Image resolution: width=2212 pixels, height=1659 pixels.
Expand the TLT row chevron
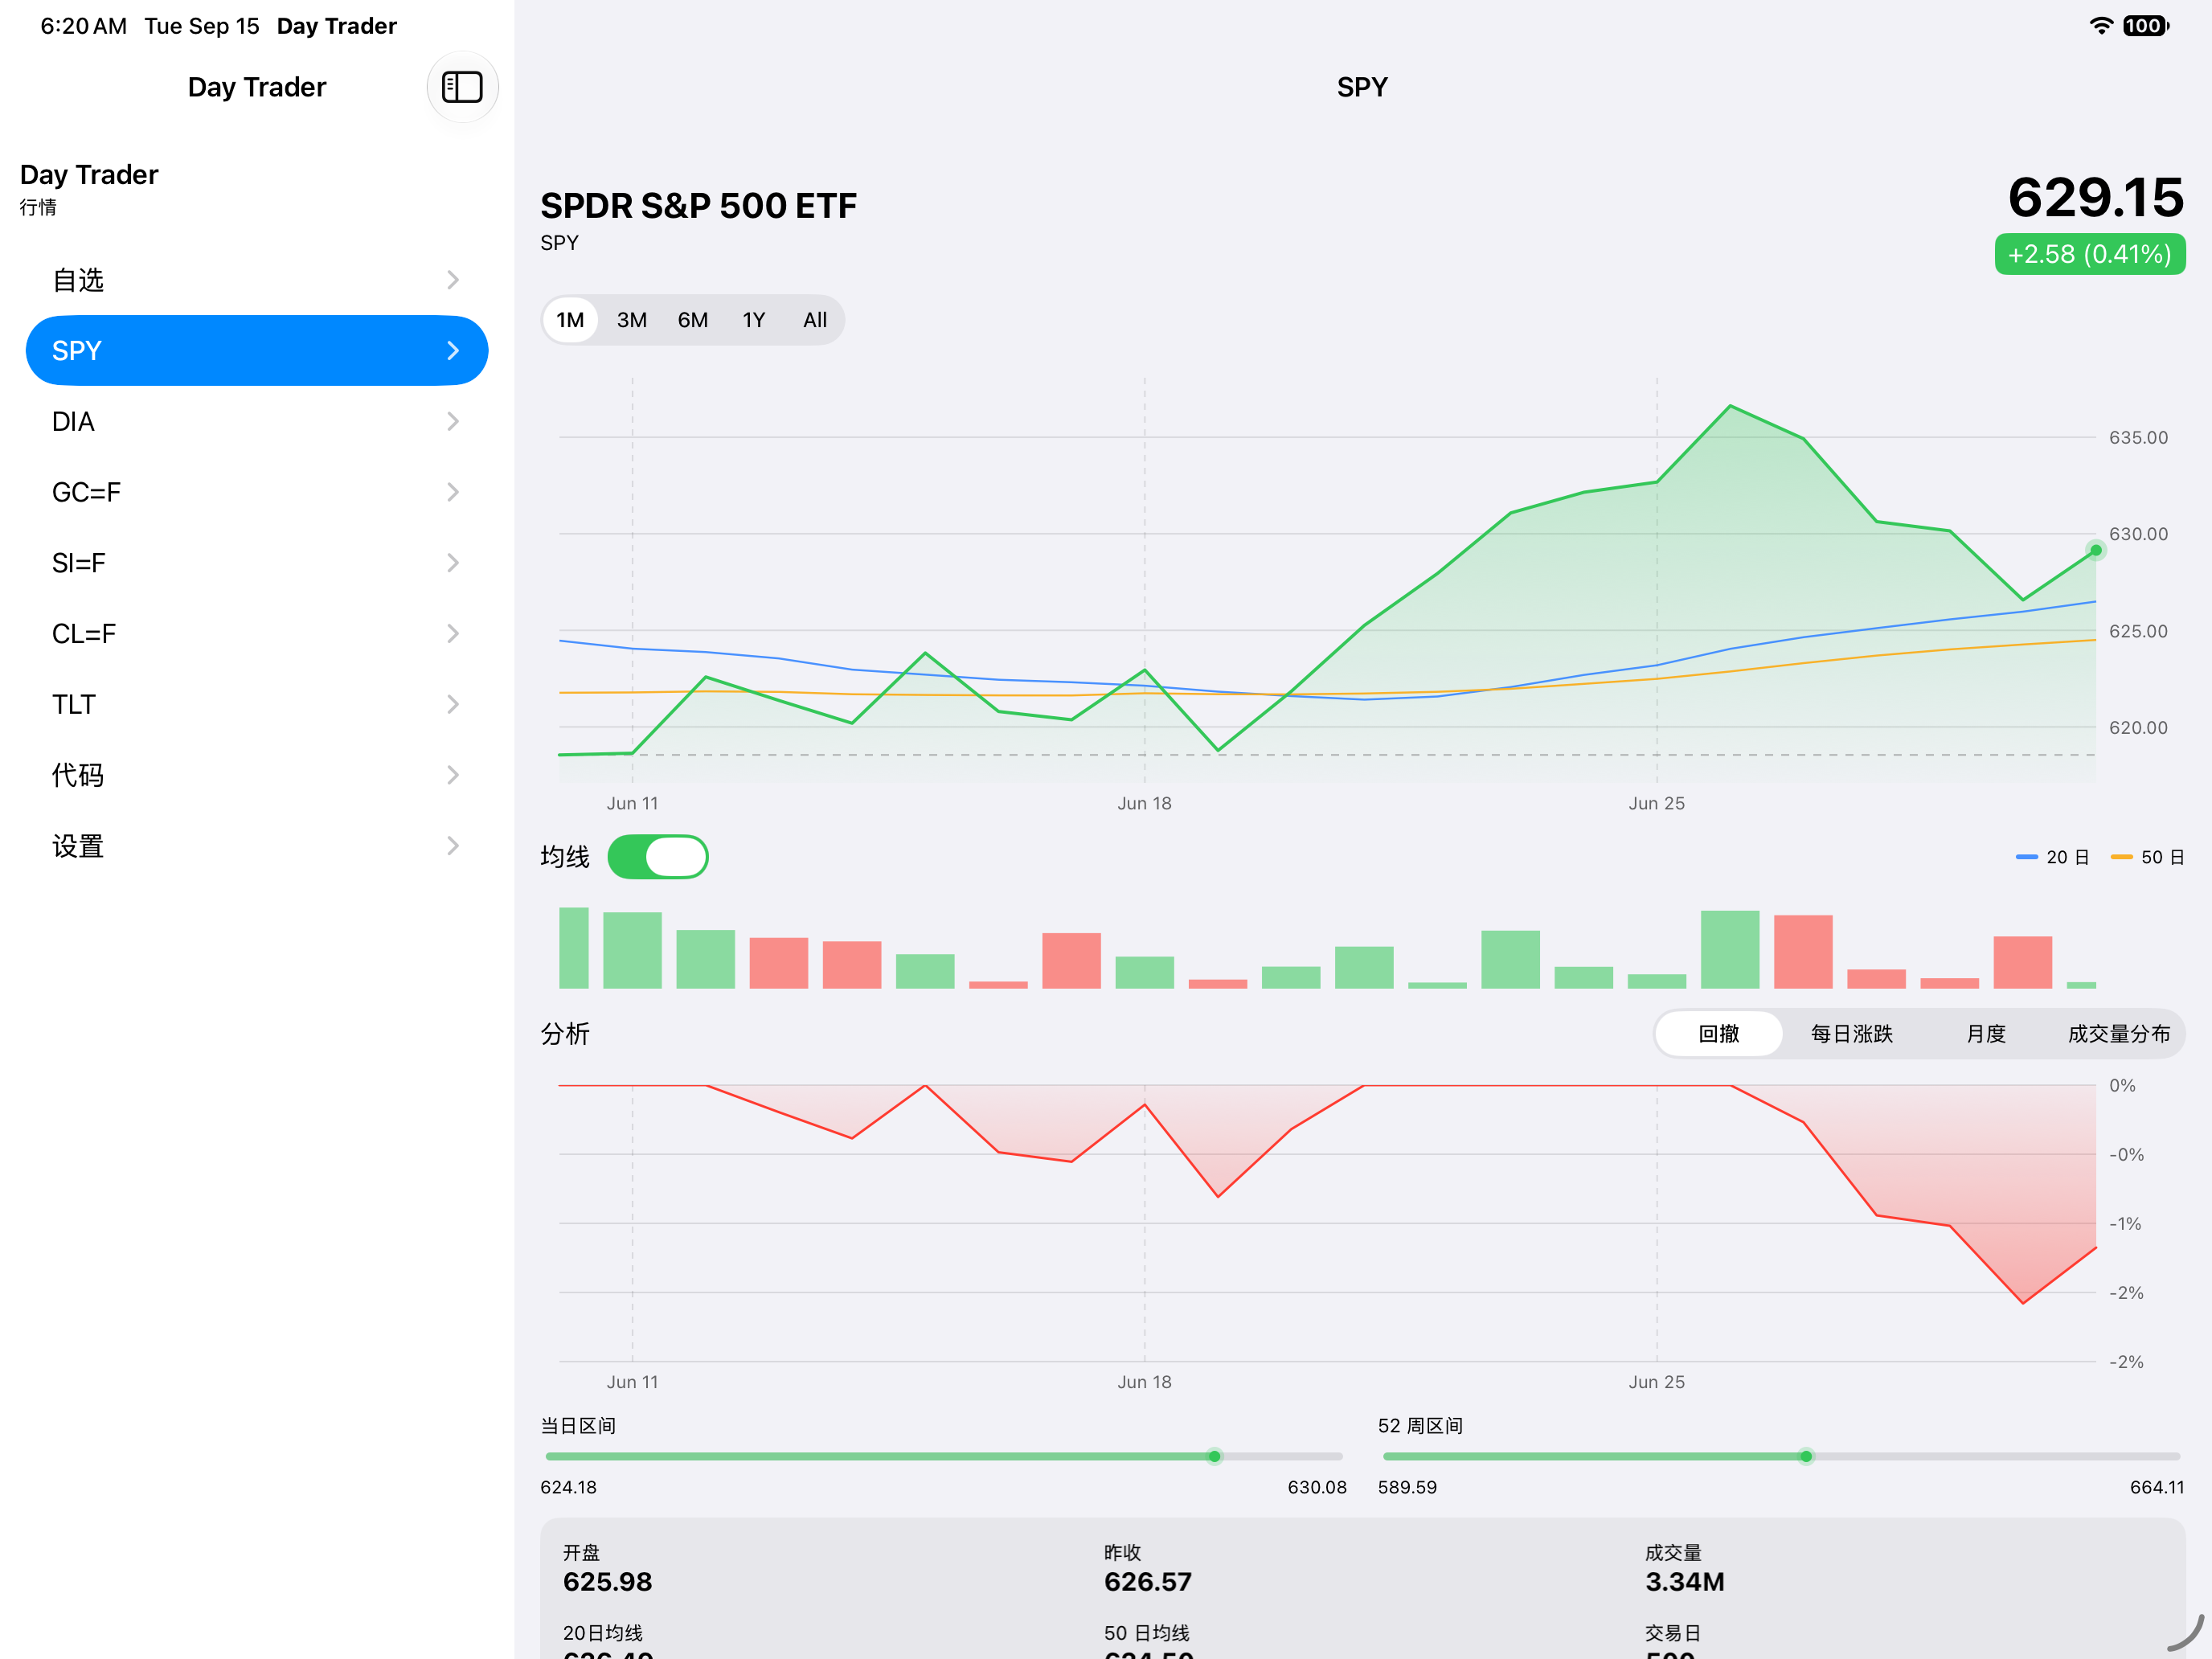[453, 705]
